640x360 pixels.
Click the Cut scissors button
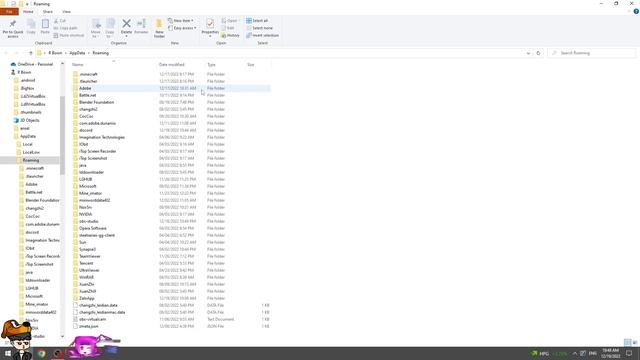60,21
